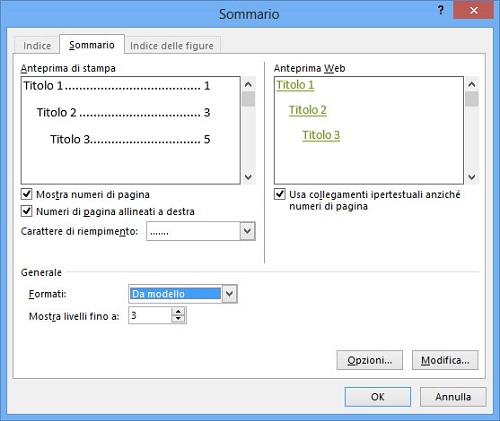500x421 pixels.
Task: Click up arrow in Anteprima Web scrollbar
Action: (x=472, y=84)
